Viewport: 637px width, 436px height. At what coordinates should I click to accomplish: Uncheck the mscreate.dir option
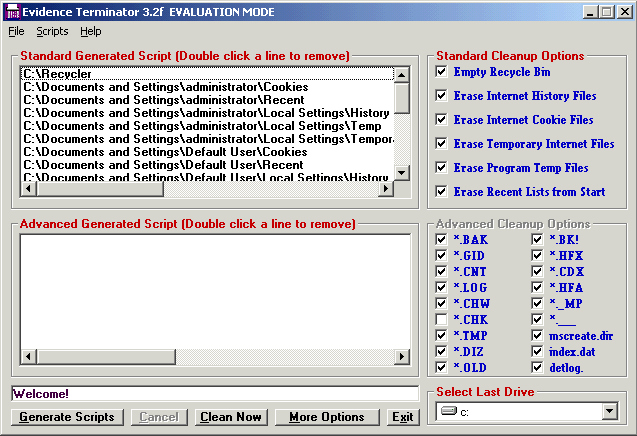(537, 335)
